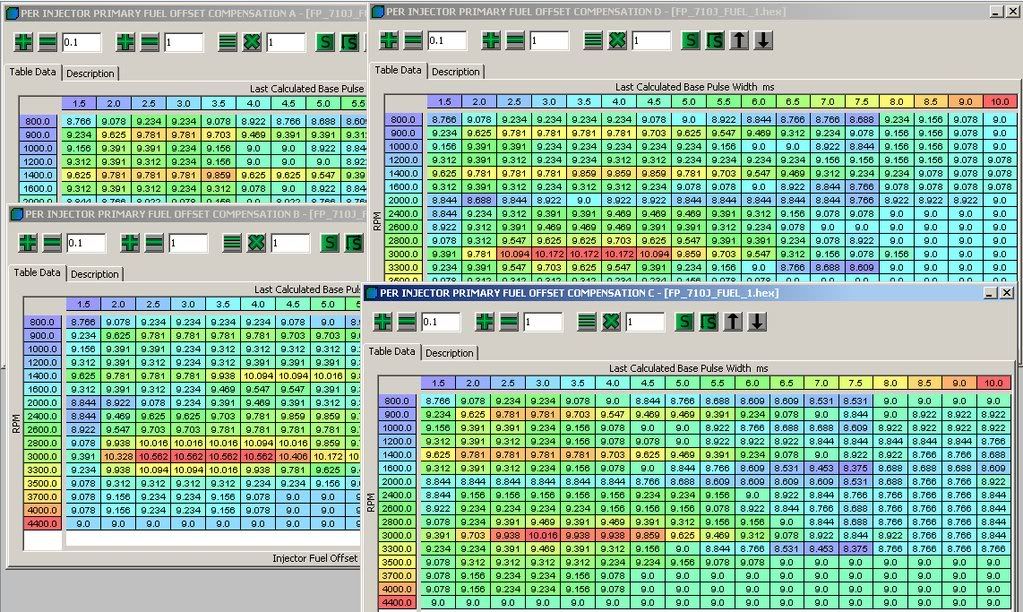
Task: Click the multiply X icon in Compensation B window
Action: [256, 243]
